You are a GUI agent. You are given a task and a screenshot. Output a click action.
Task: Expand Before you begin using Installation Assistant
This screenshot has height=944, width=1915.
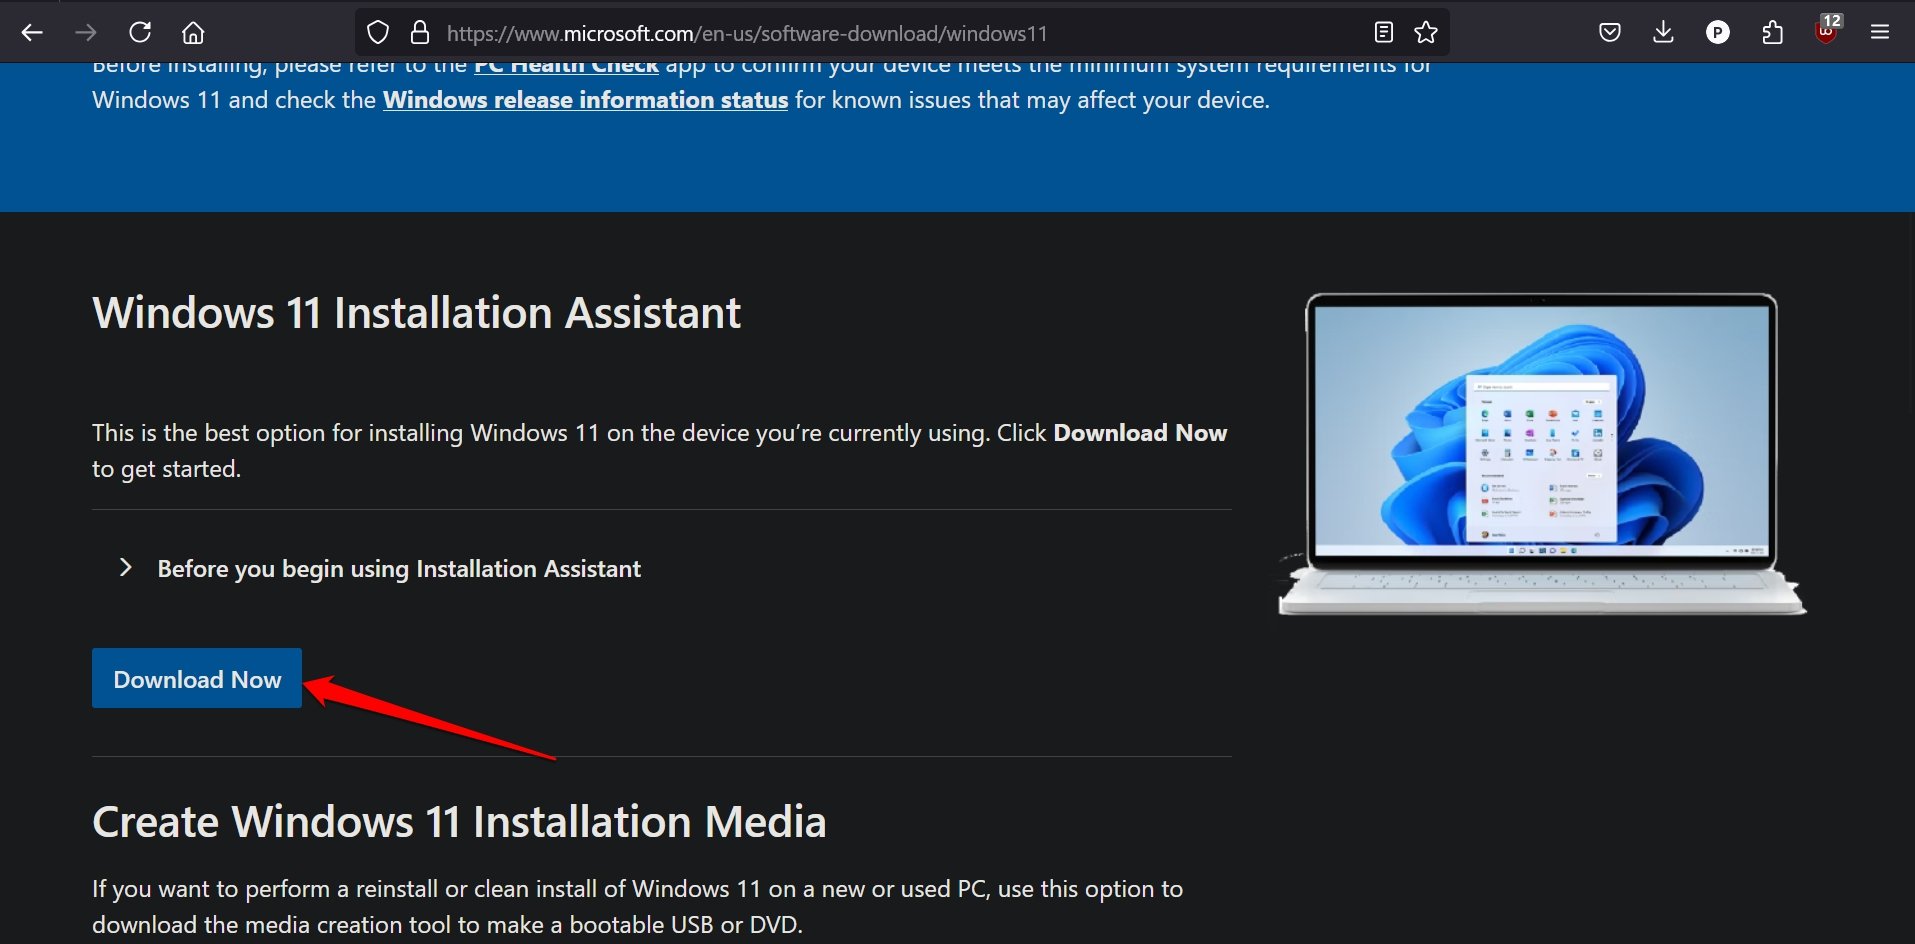coord(380,569)
